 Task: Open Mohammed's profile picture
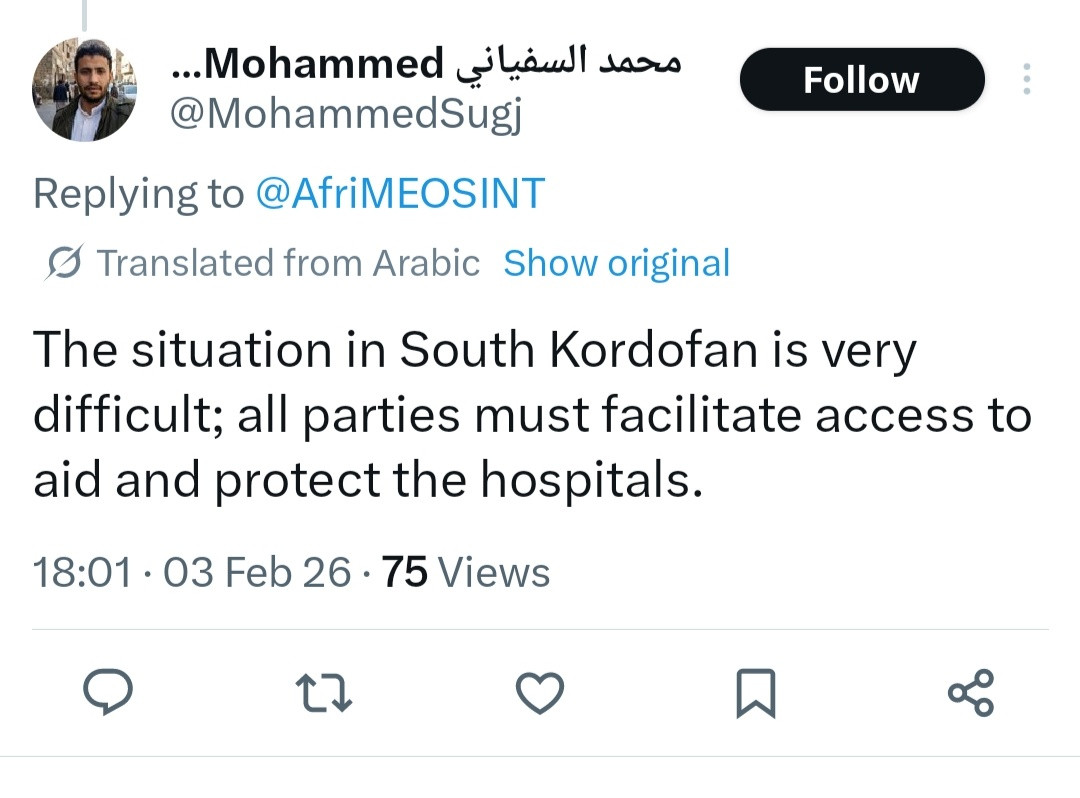point(84,89)
